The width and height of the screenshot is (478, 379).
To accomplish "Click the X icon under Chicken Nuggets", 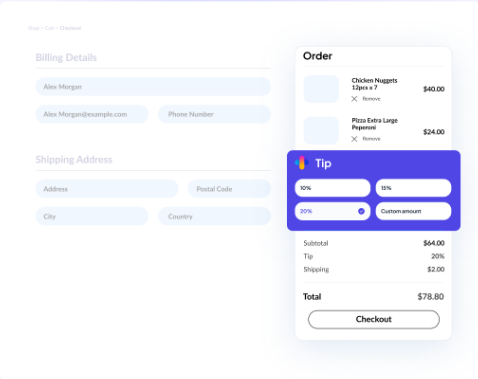I will (x=354, y=99).
